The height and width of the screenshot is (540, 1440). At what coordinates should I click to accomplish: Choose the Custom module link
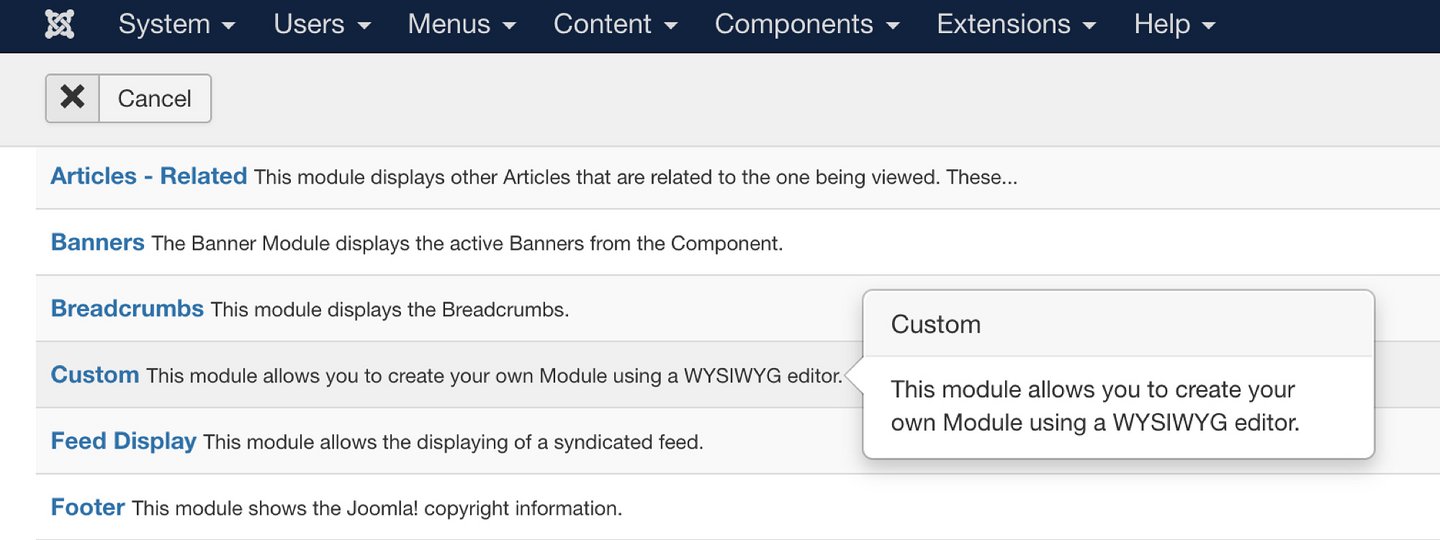95,375
